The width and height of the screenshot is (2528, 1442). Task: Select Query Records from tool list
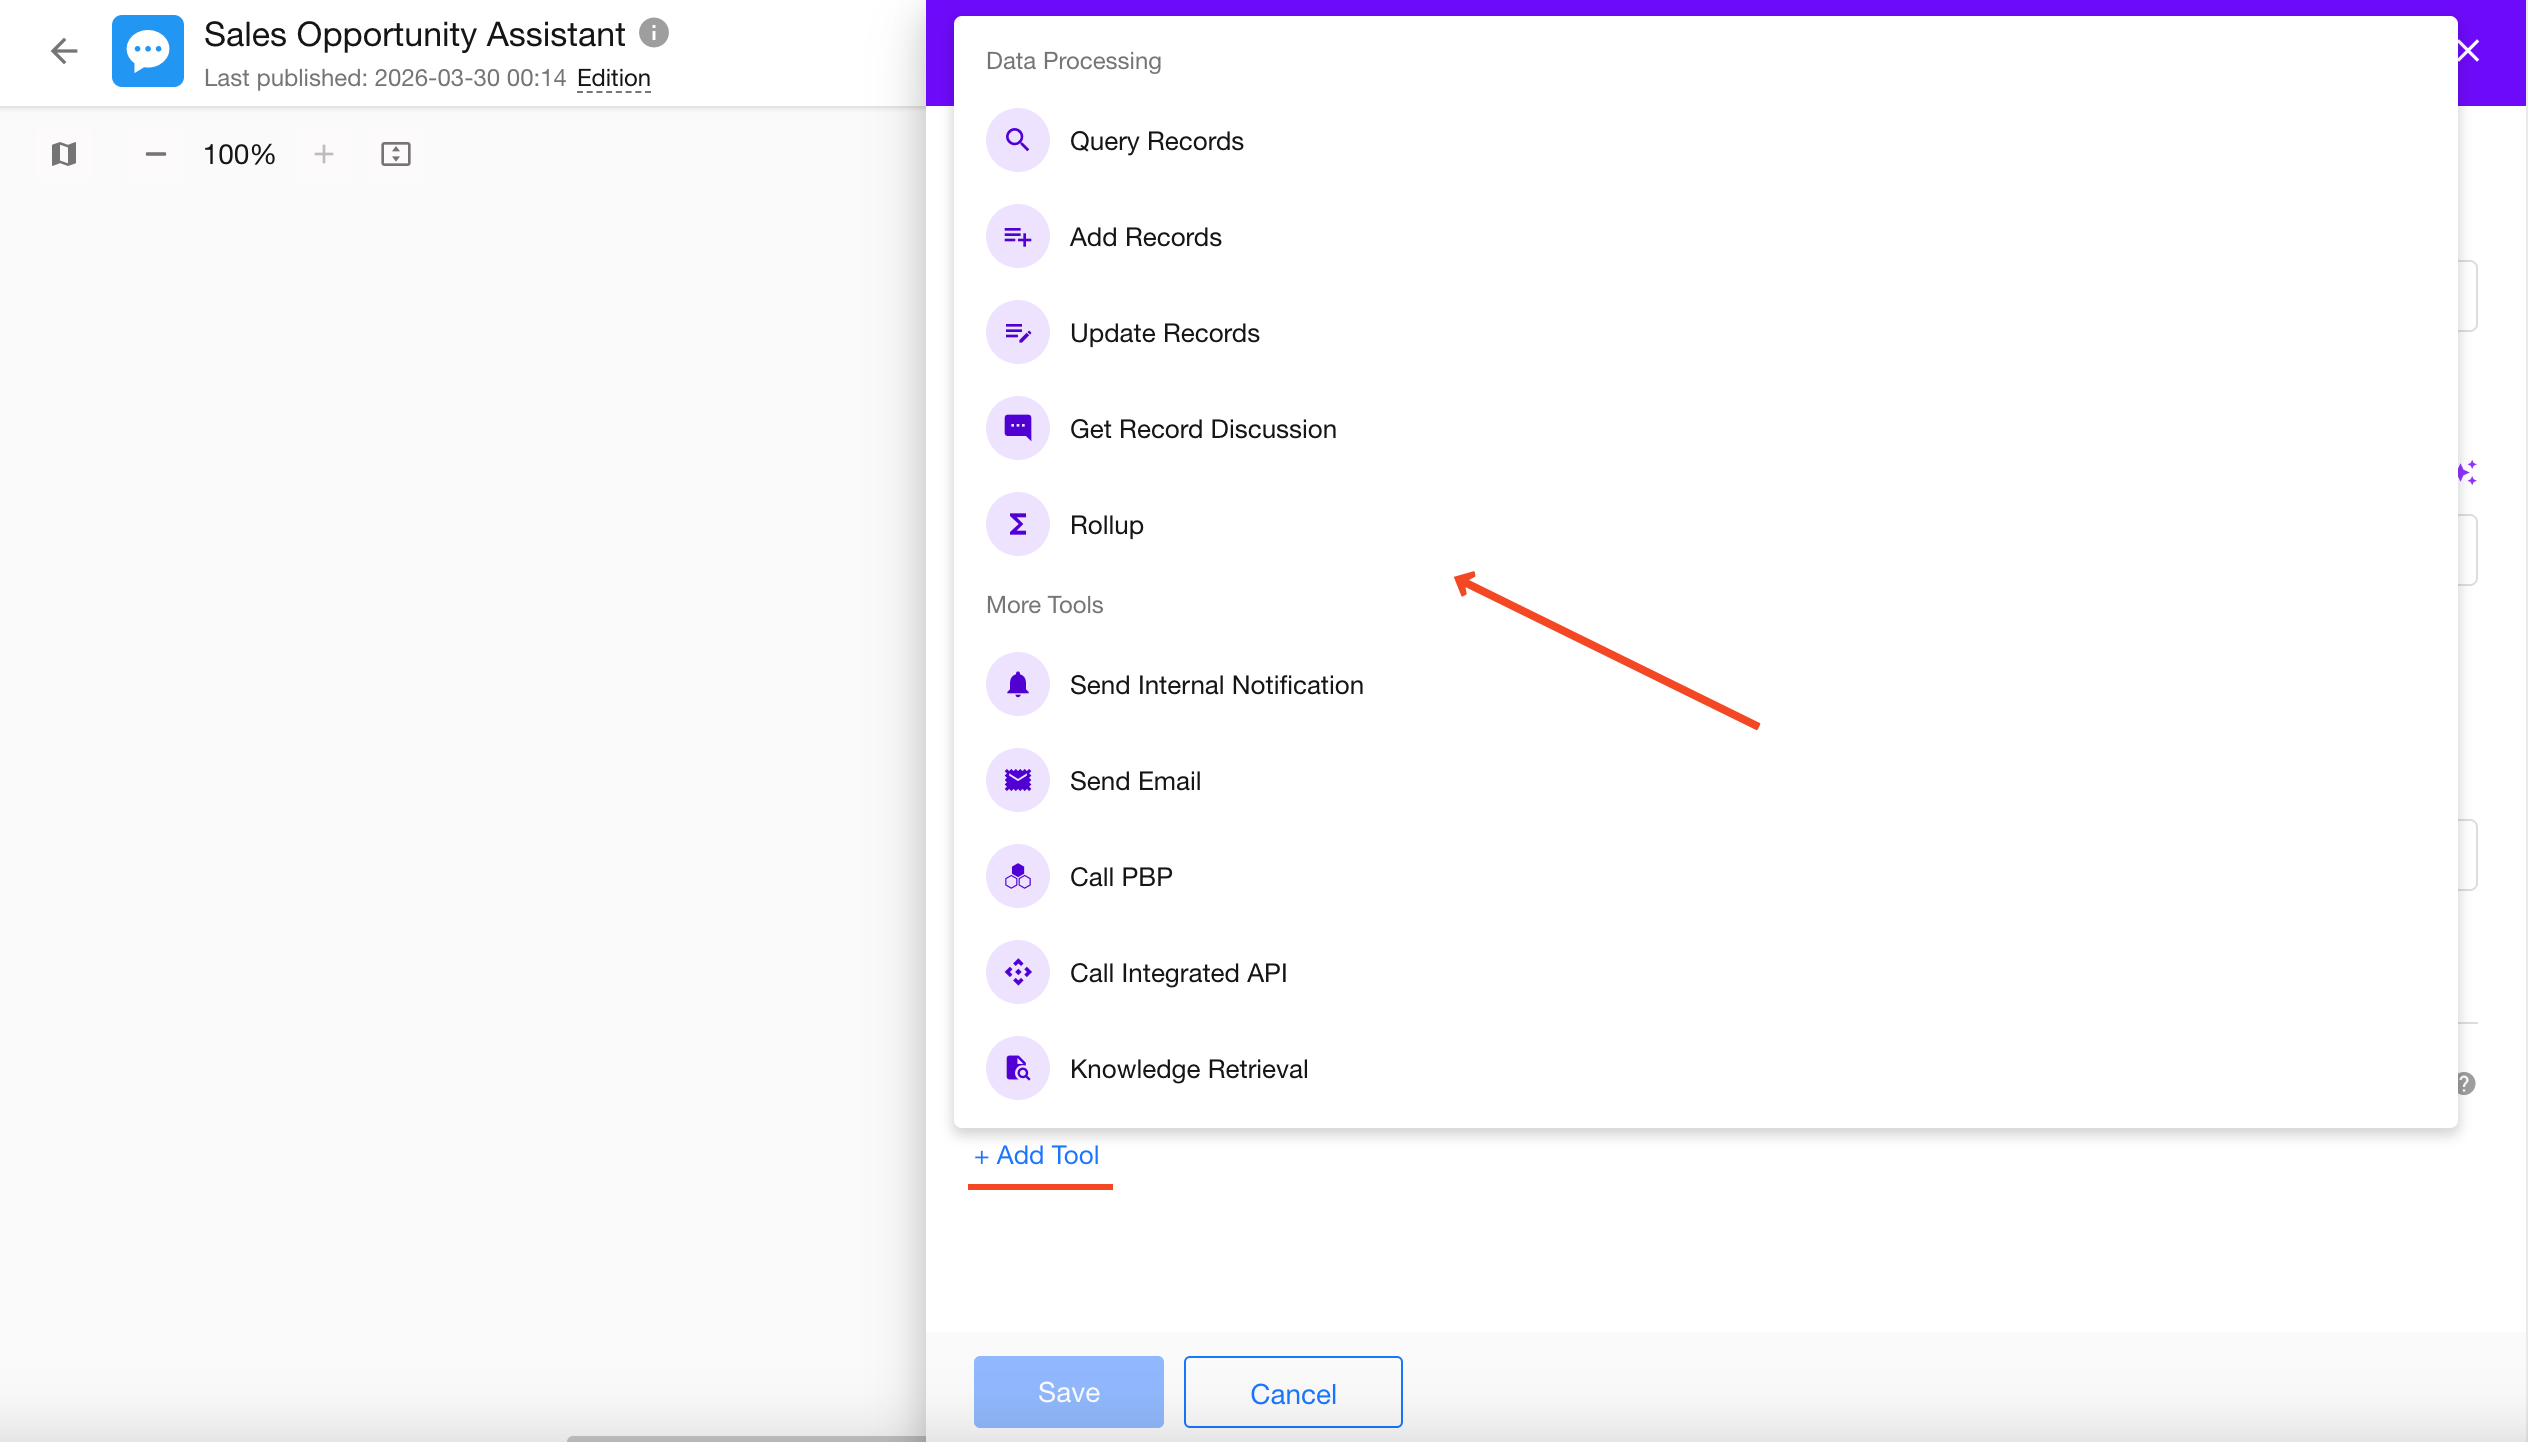pos(1705,140)
